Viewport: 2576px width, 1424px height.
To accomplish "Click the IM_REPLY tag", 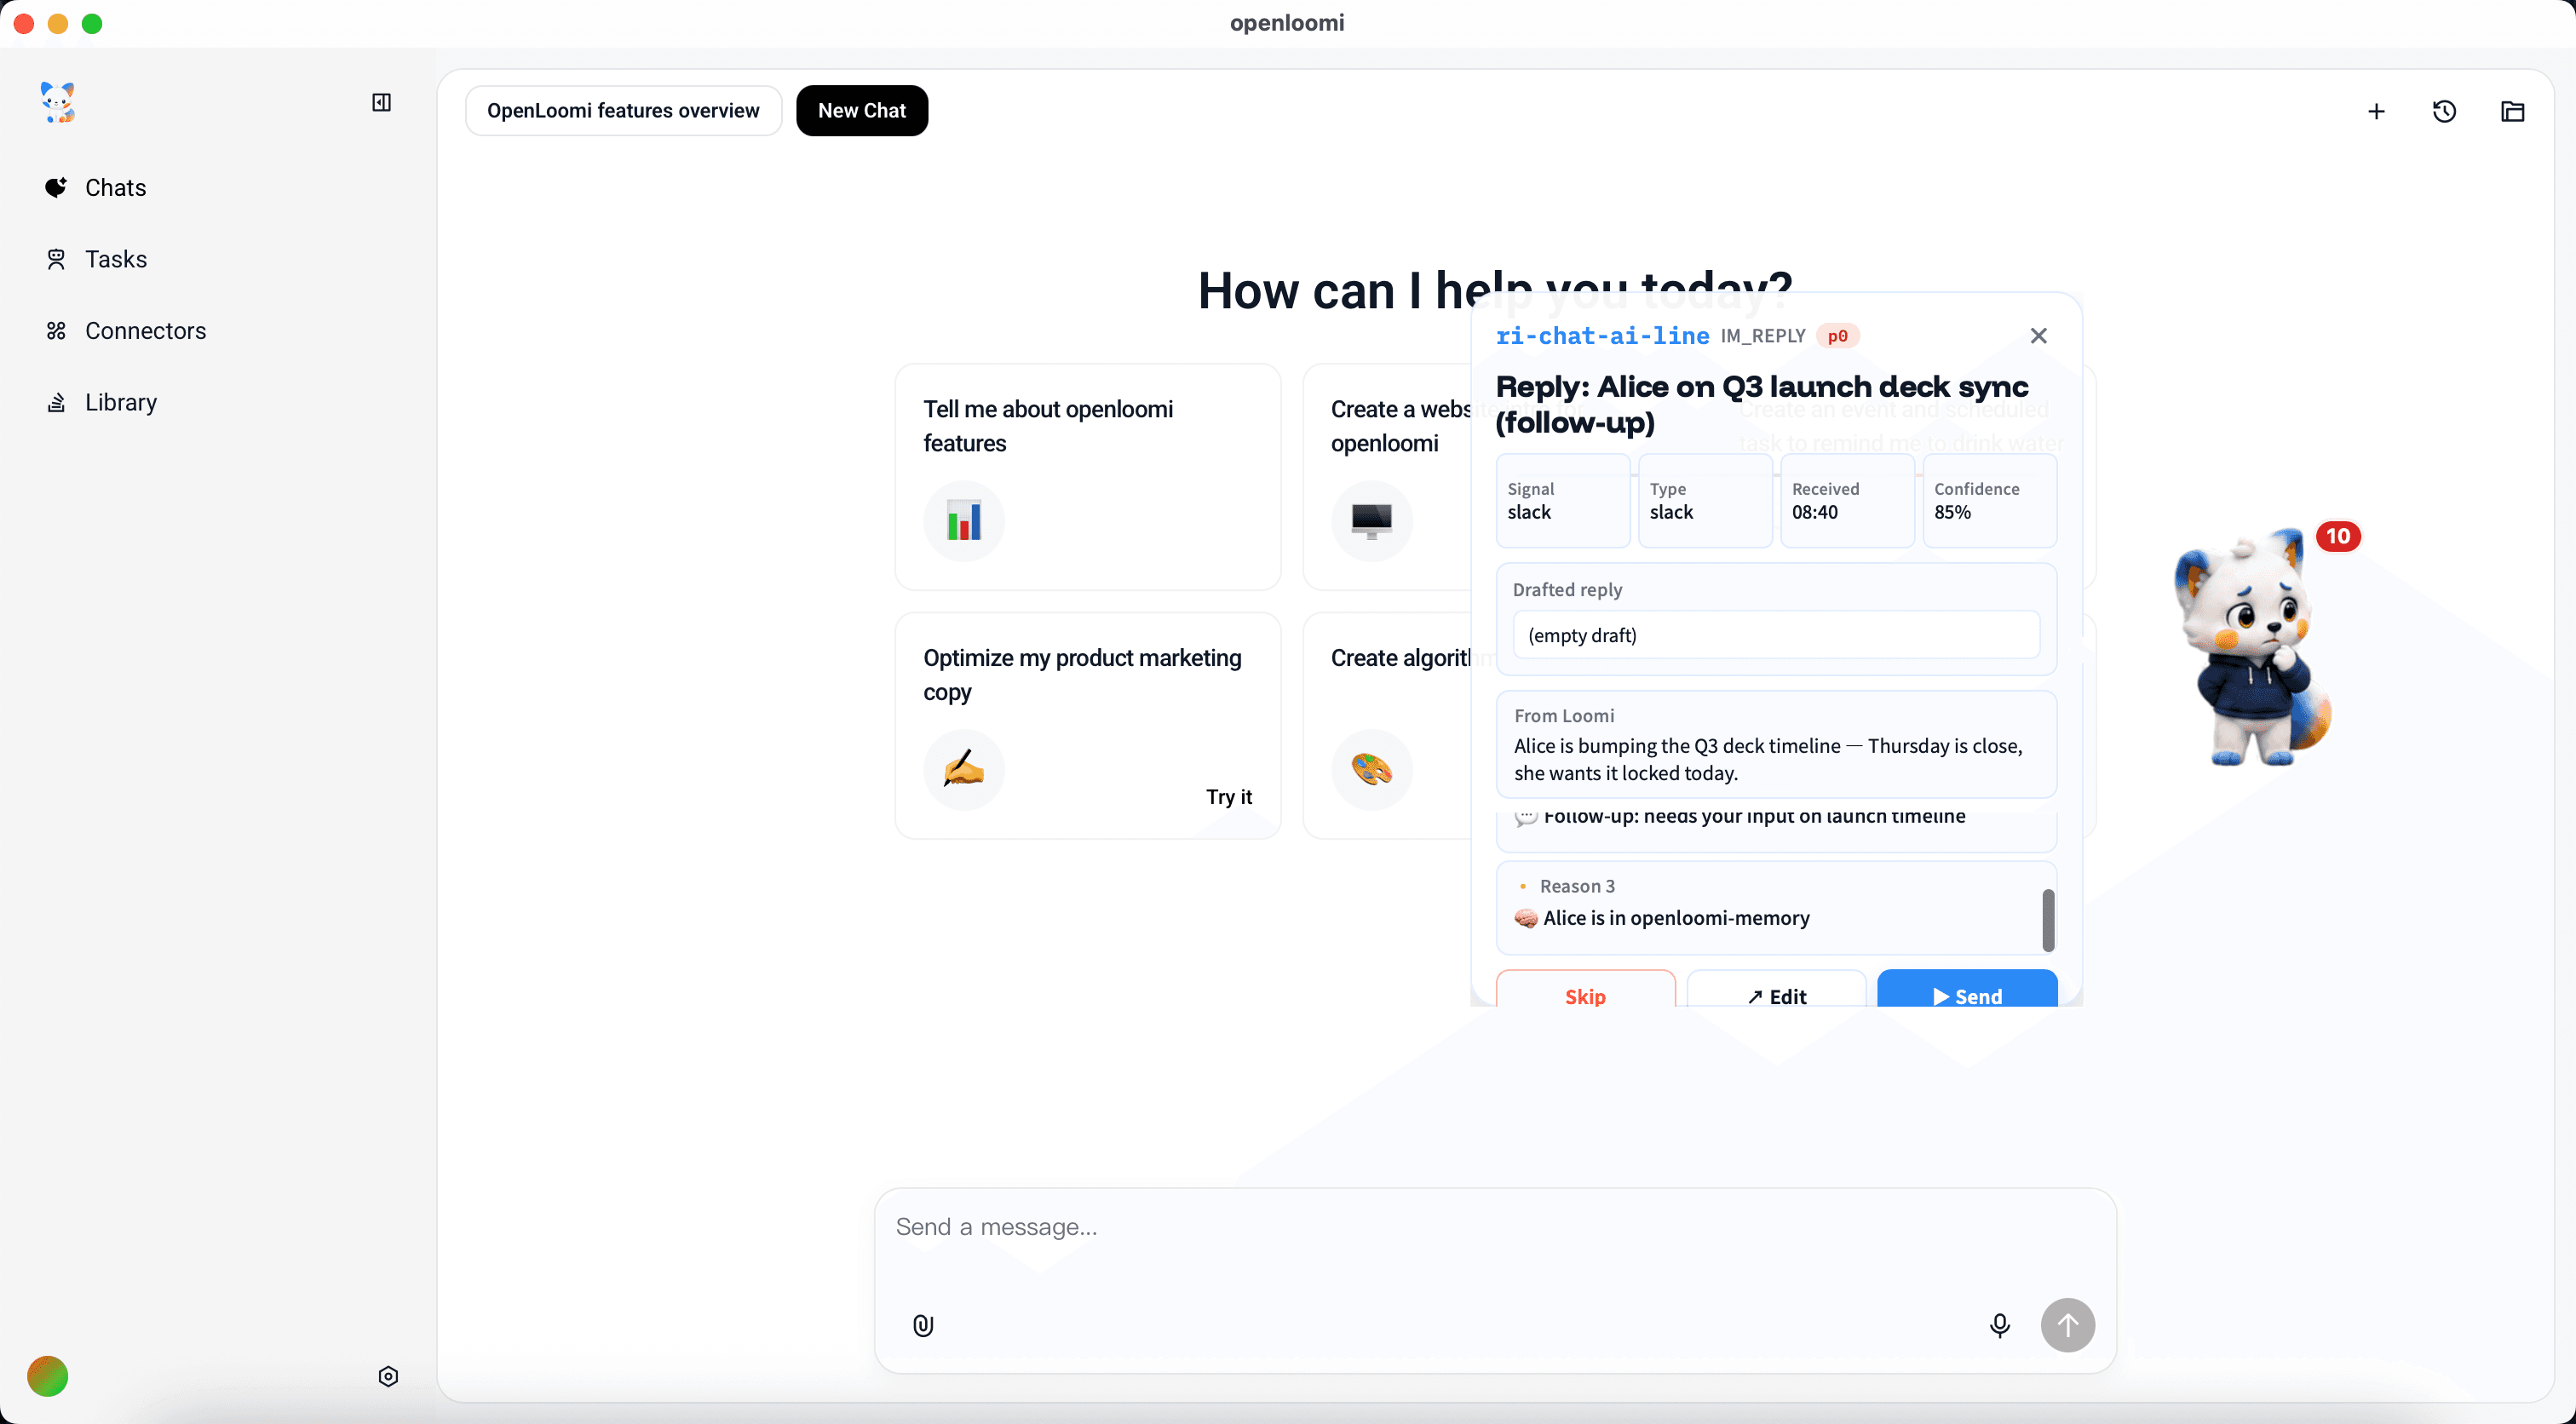I will [1762, 336].
